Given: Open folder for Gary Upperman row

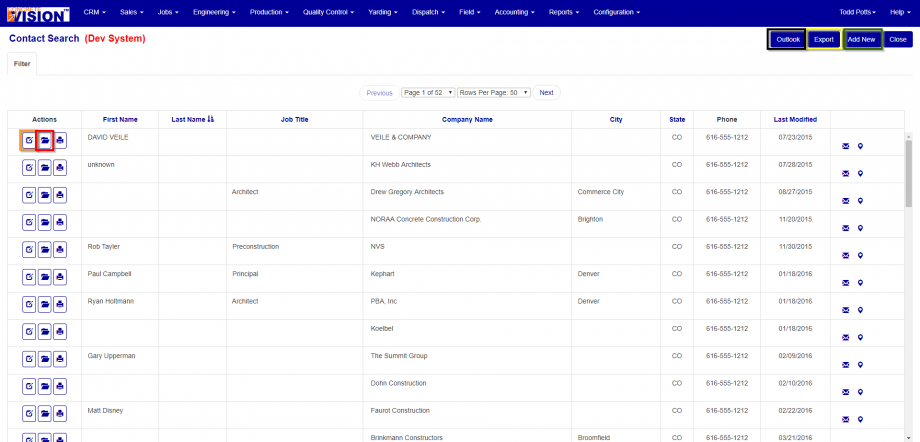Looking at the screenshot, I should [45, 359].
